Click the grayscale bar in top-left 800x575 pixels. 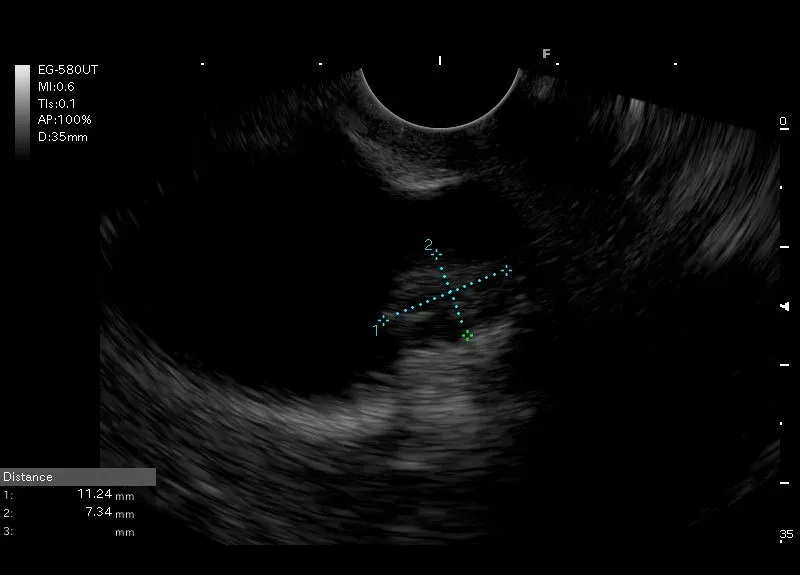click(22, 110)
